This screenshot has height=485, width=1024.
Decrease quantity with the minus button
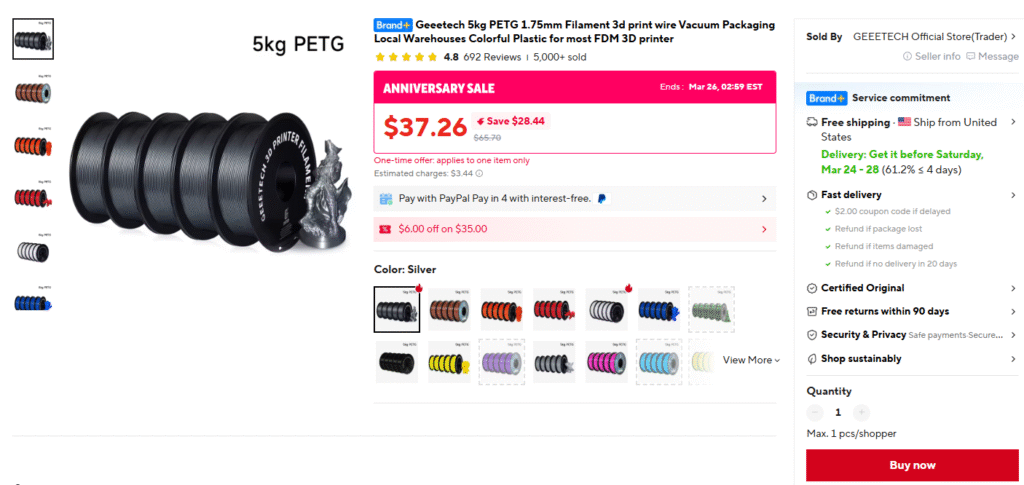[815, 412]
